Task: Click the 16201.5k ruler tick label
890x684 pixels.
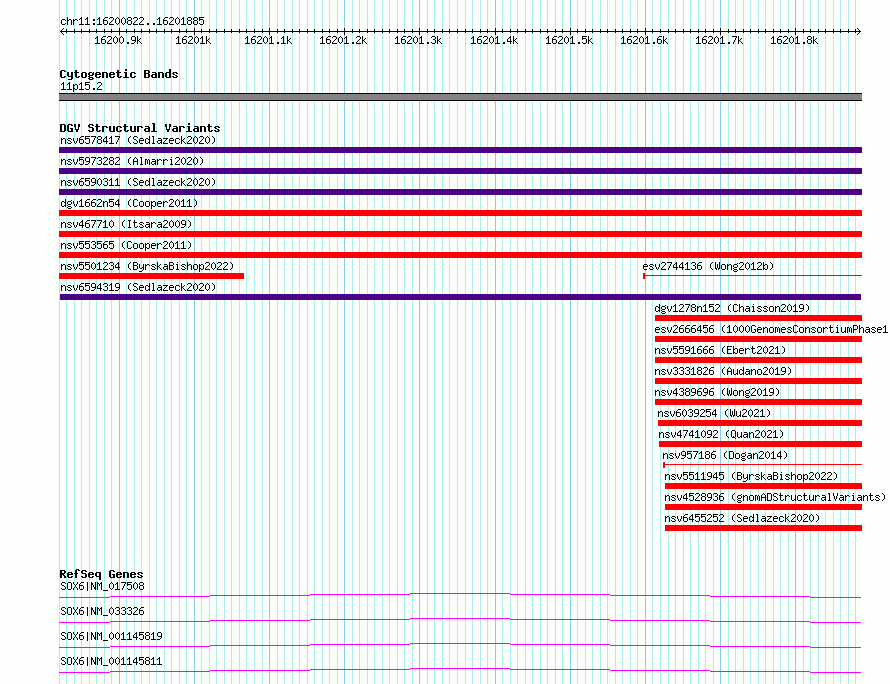Action: tap(569, 40)
